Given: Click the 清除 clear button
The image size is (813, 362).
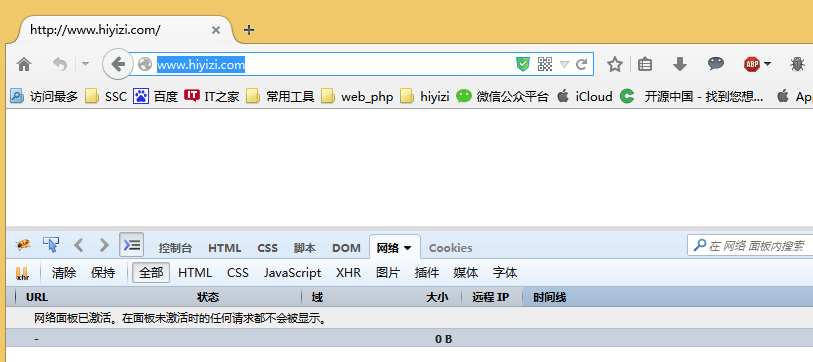Looking at the screenshot, I should pyautogui.click(x=64, y=273).
